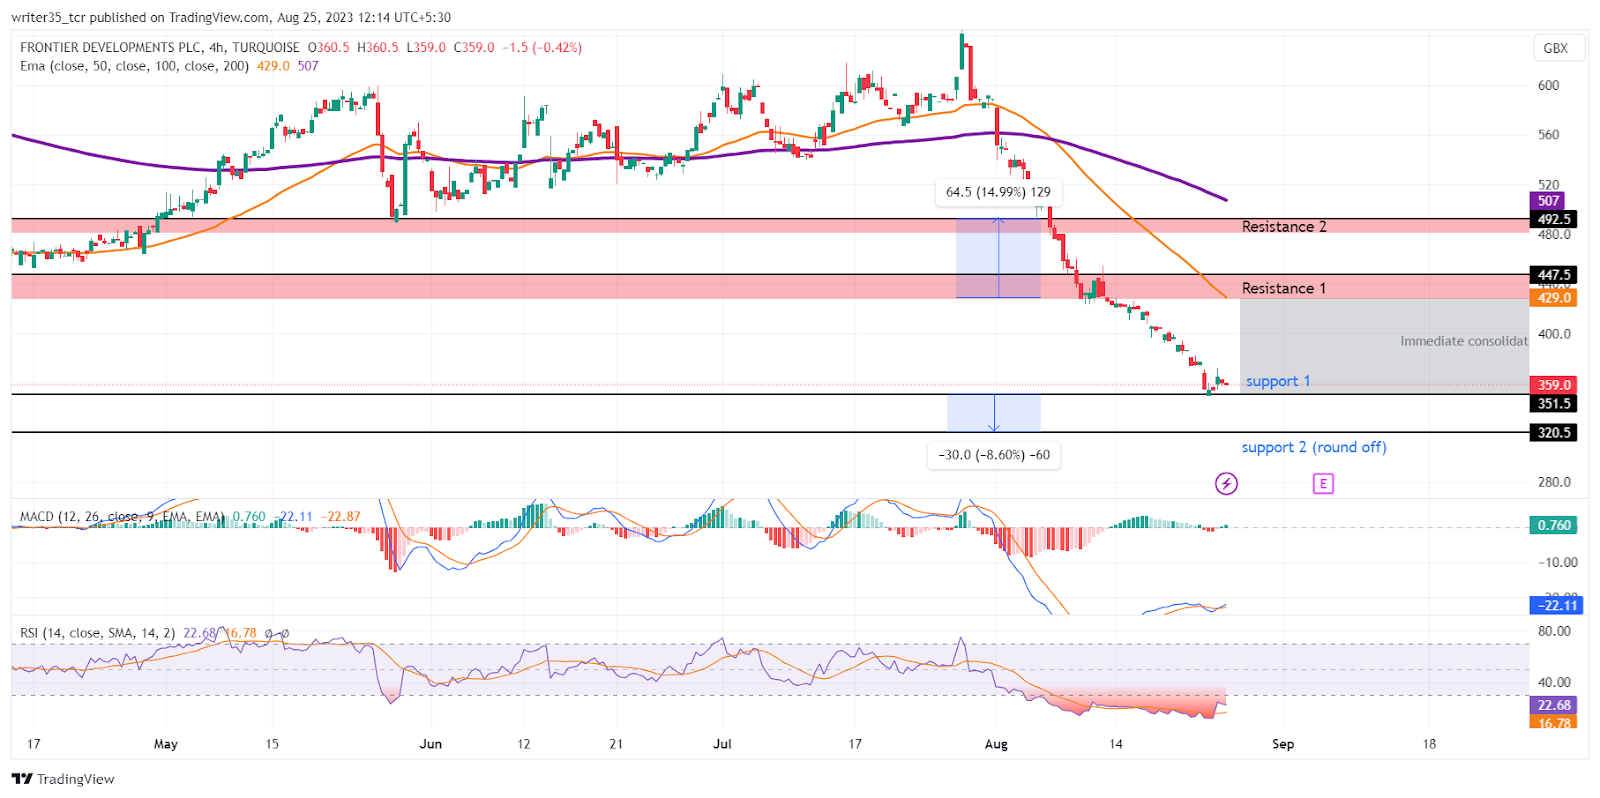Click the Resistance 1 label
Viewport: 1600px width, 798px height.
pos(1284,288)
